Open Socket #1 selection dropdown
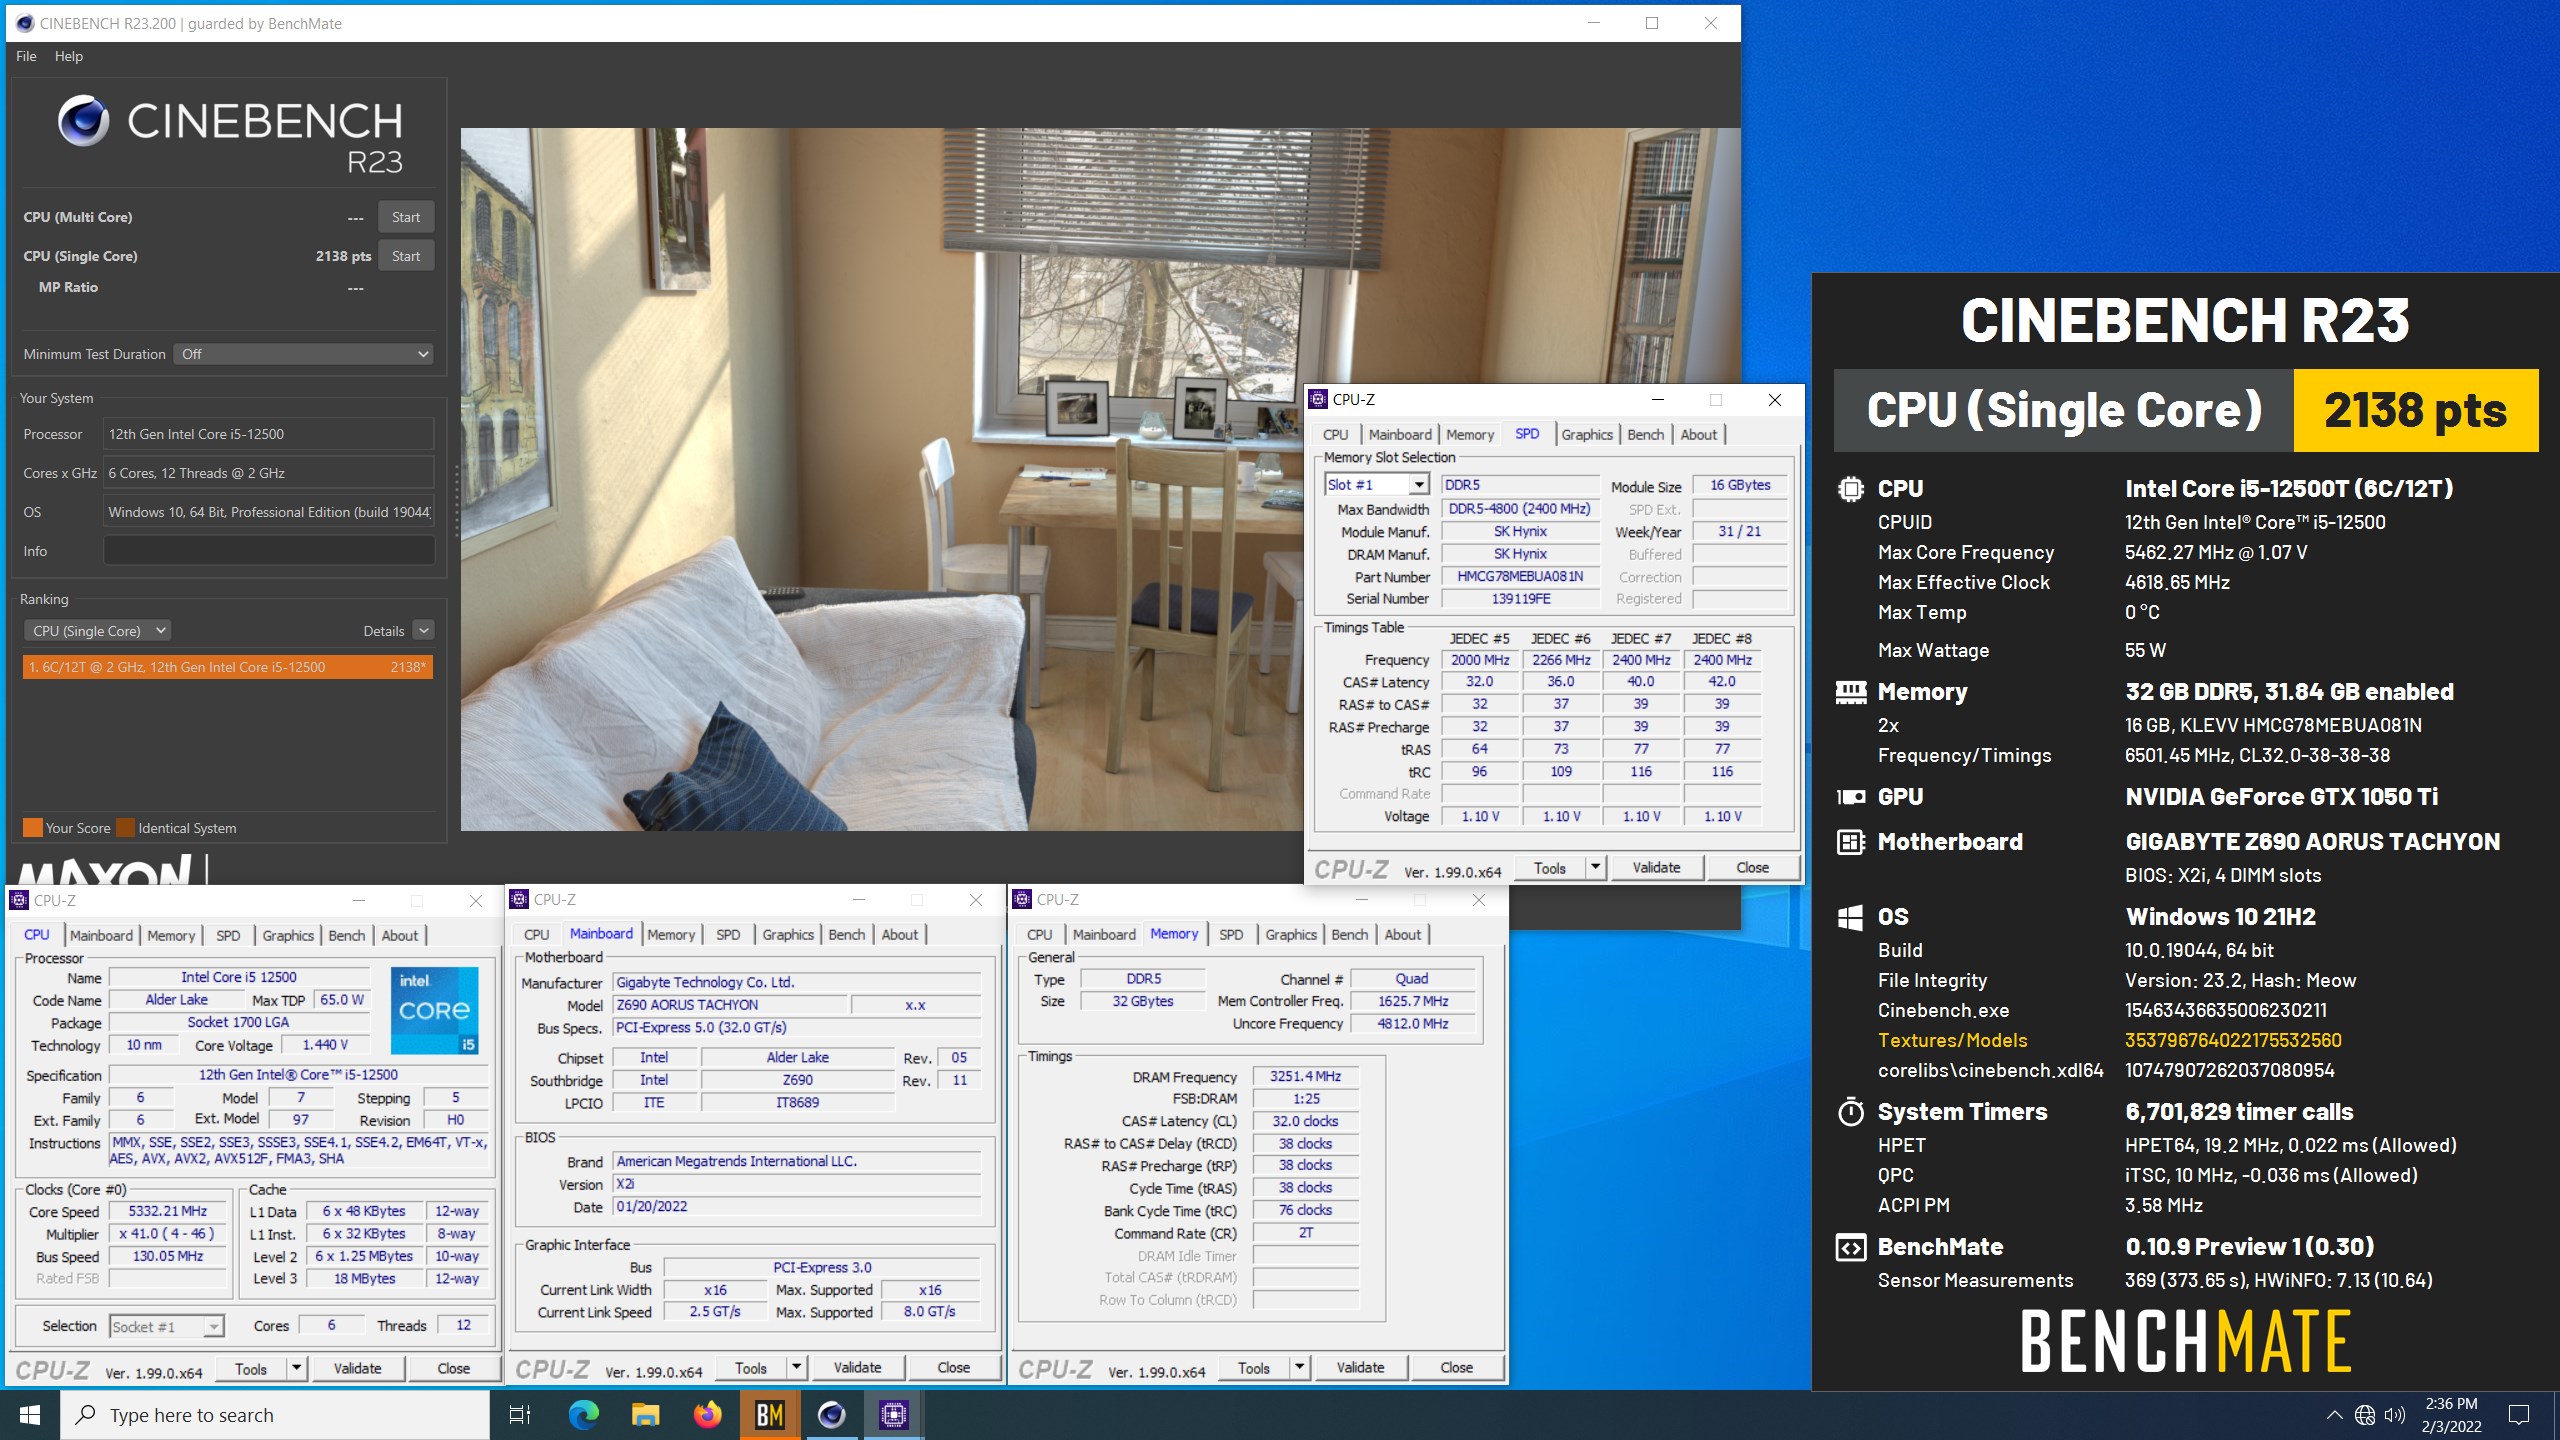This screenshot has height=1440, width=2560. tap(166, 1326)
